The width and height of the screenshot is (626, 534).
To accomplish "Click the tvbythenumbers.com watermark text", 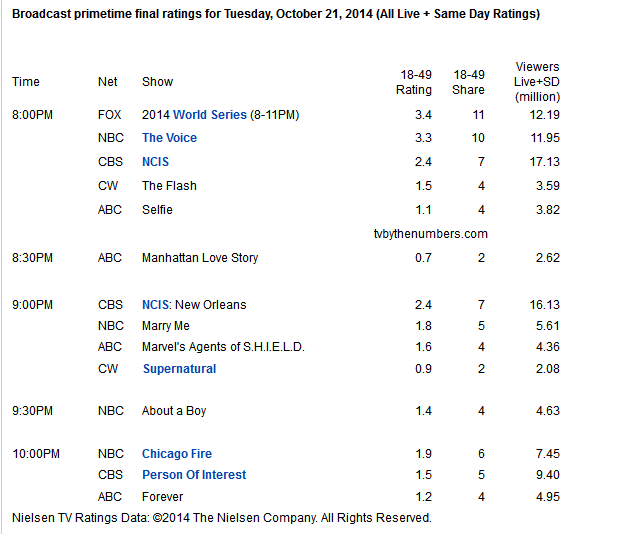I will [x=430, y=234].
